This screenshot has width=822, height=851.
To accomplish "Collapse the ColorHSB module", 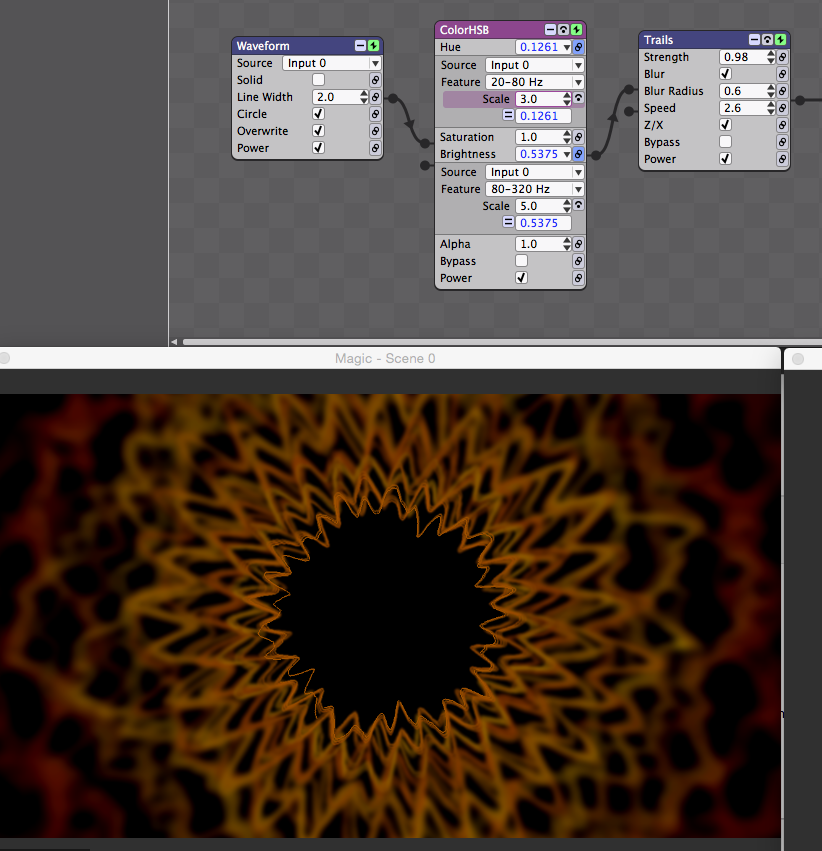I will (x=550, y=30).
